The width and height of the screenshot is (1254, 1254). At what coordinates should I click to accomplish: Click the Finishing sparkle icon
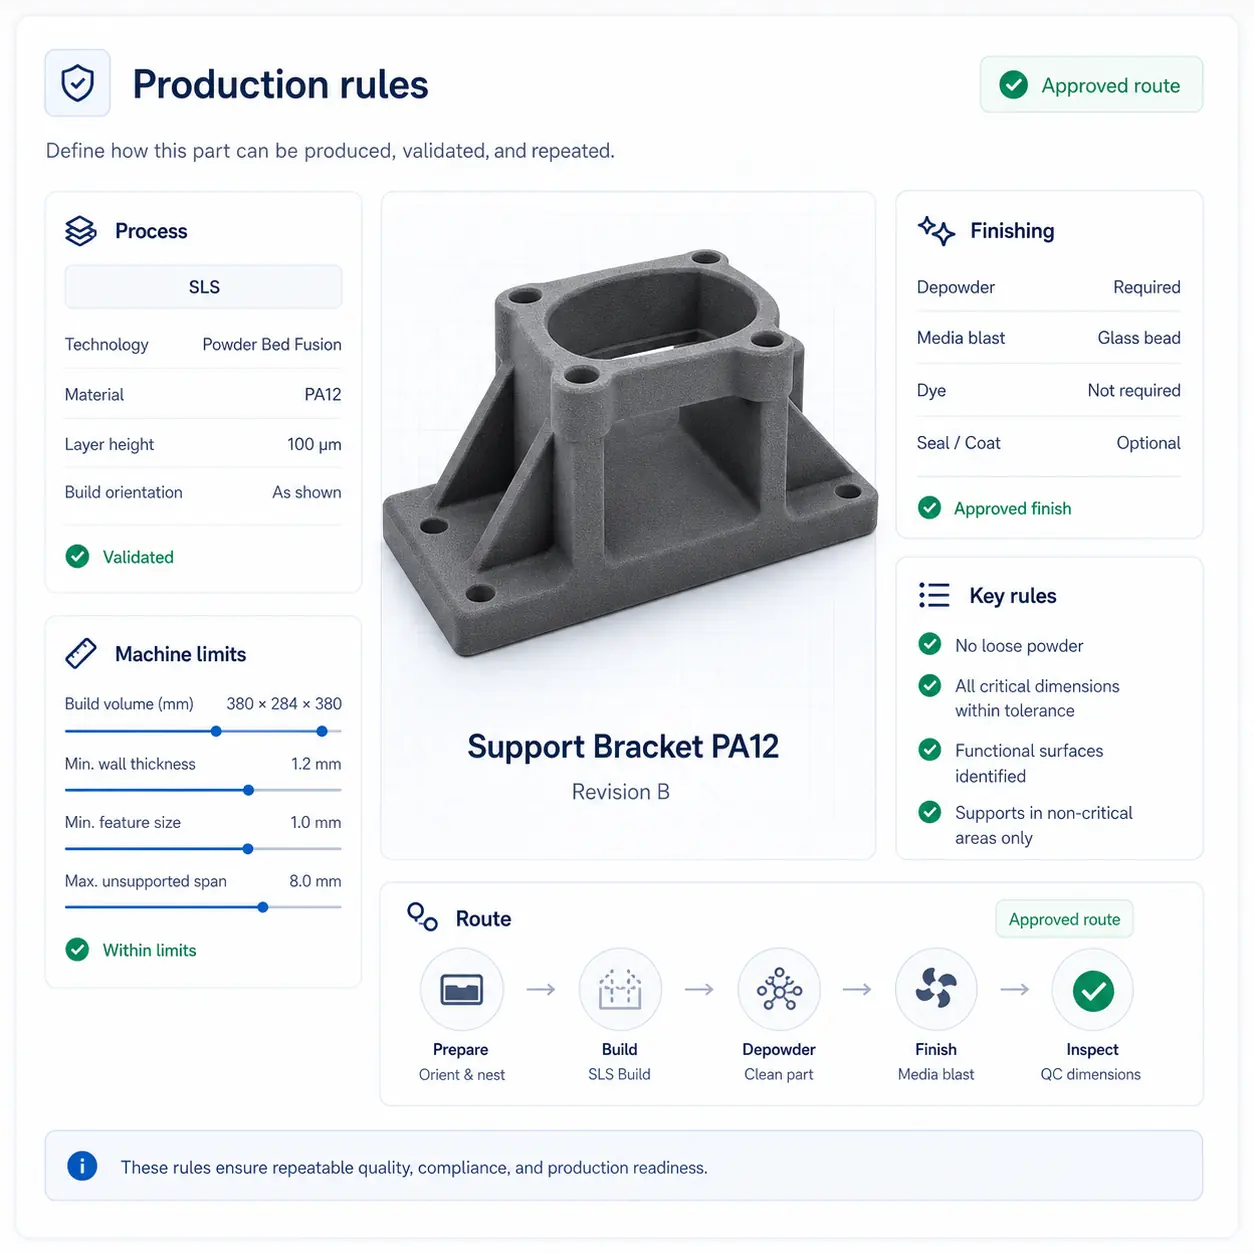[x=936, y=231]
